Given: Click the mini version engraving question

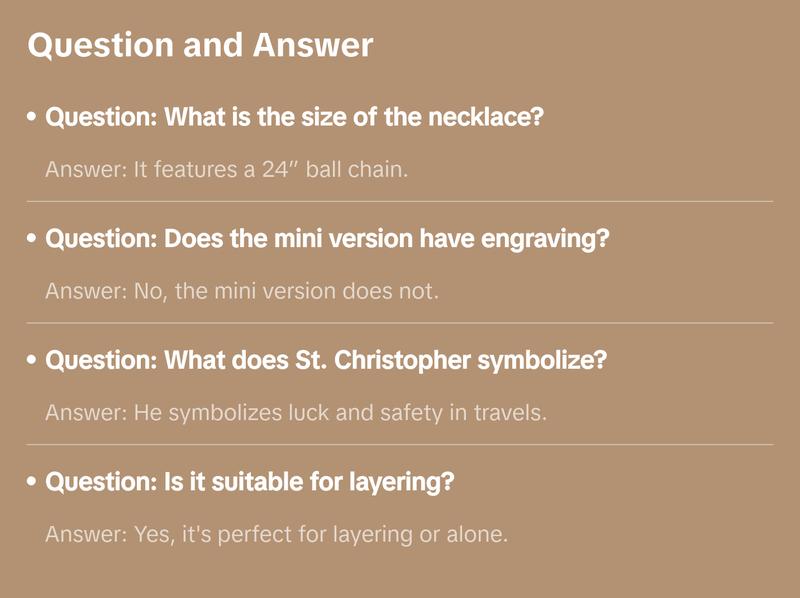Looking at the screenshot, I should [328, 240].
